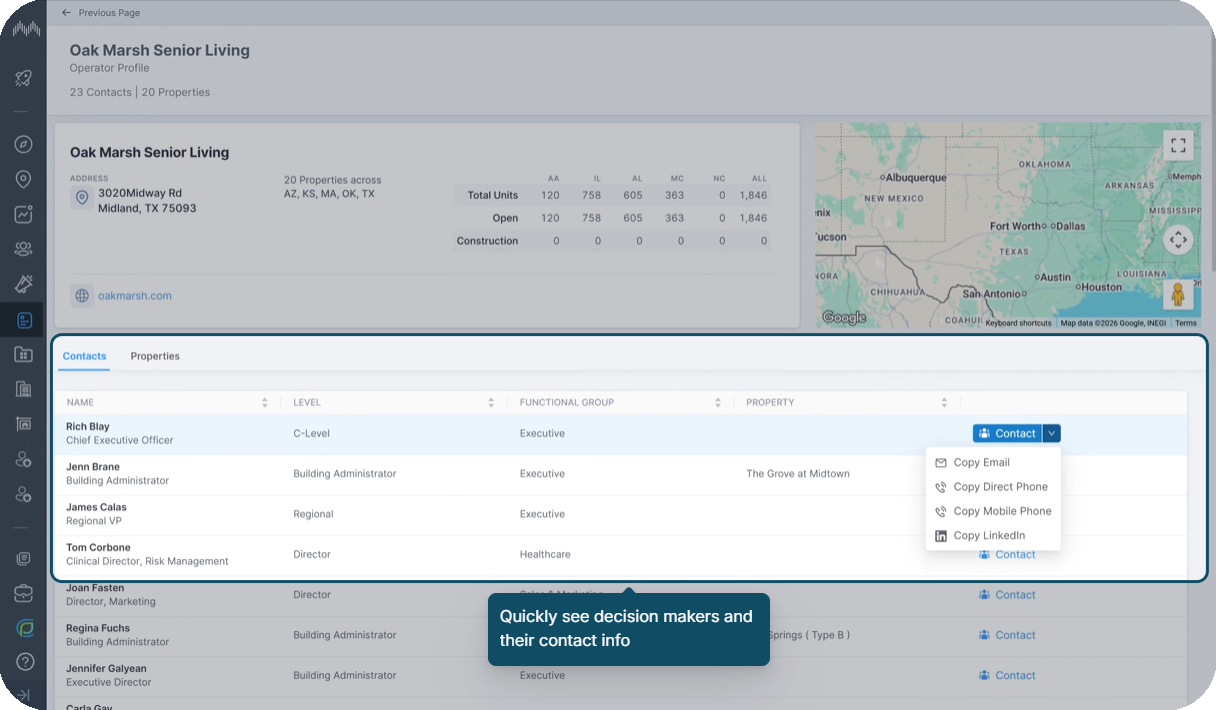
Task: Open map camera pan controls
Action: pos(1178,240)
